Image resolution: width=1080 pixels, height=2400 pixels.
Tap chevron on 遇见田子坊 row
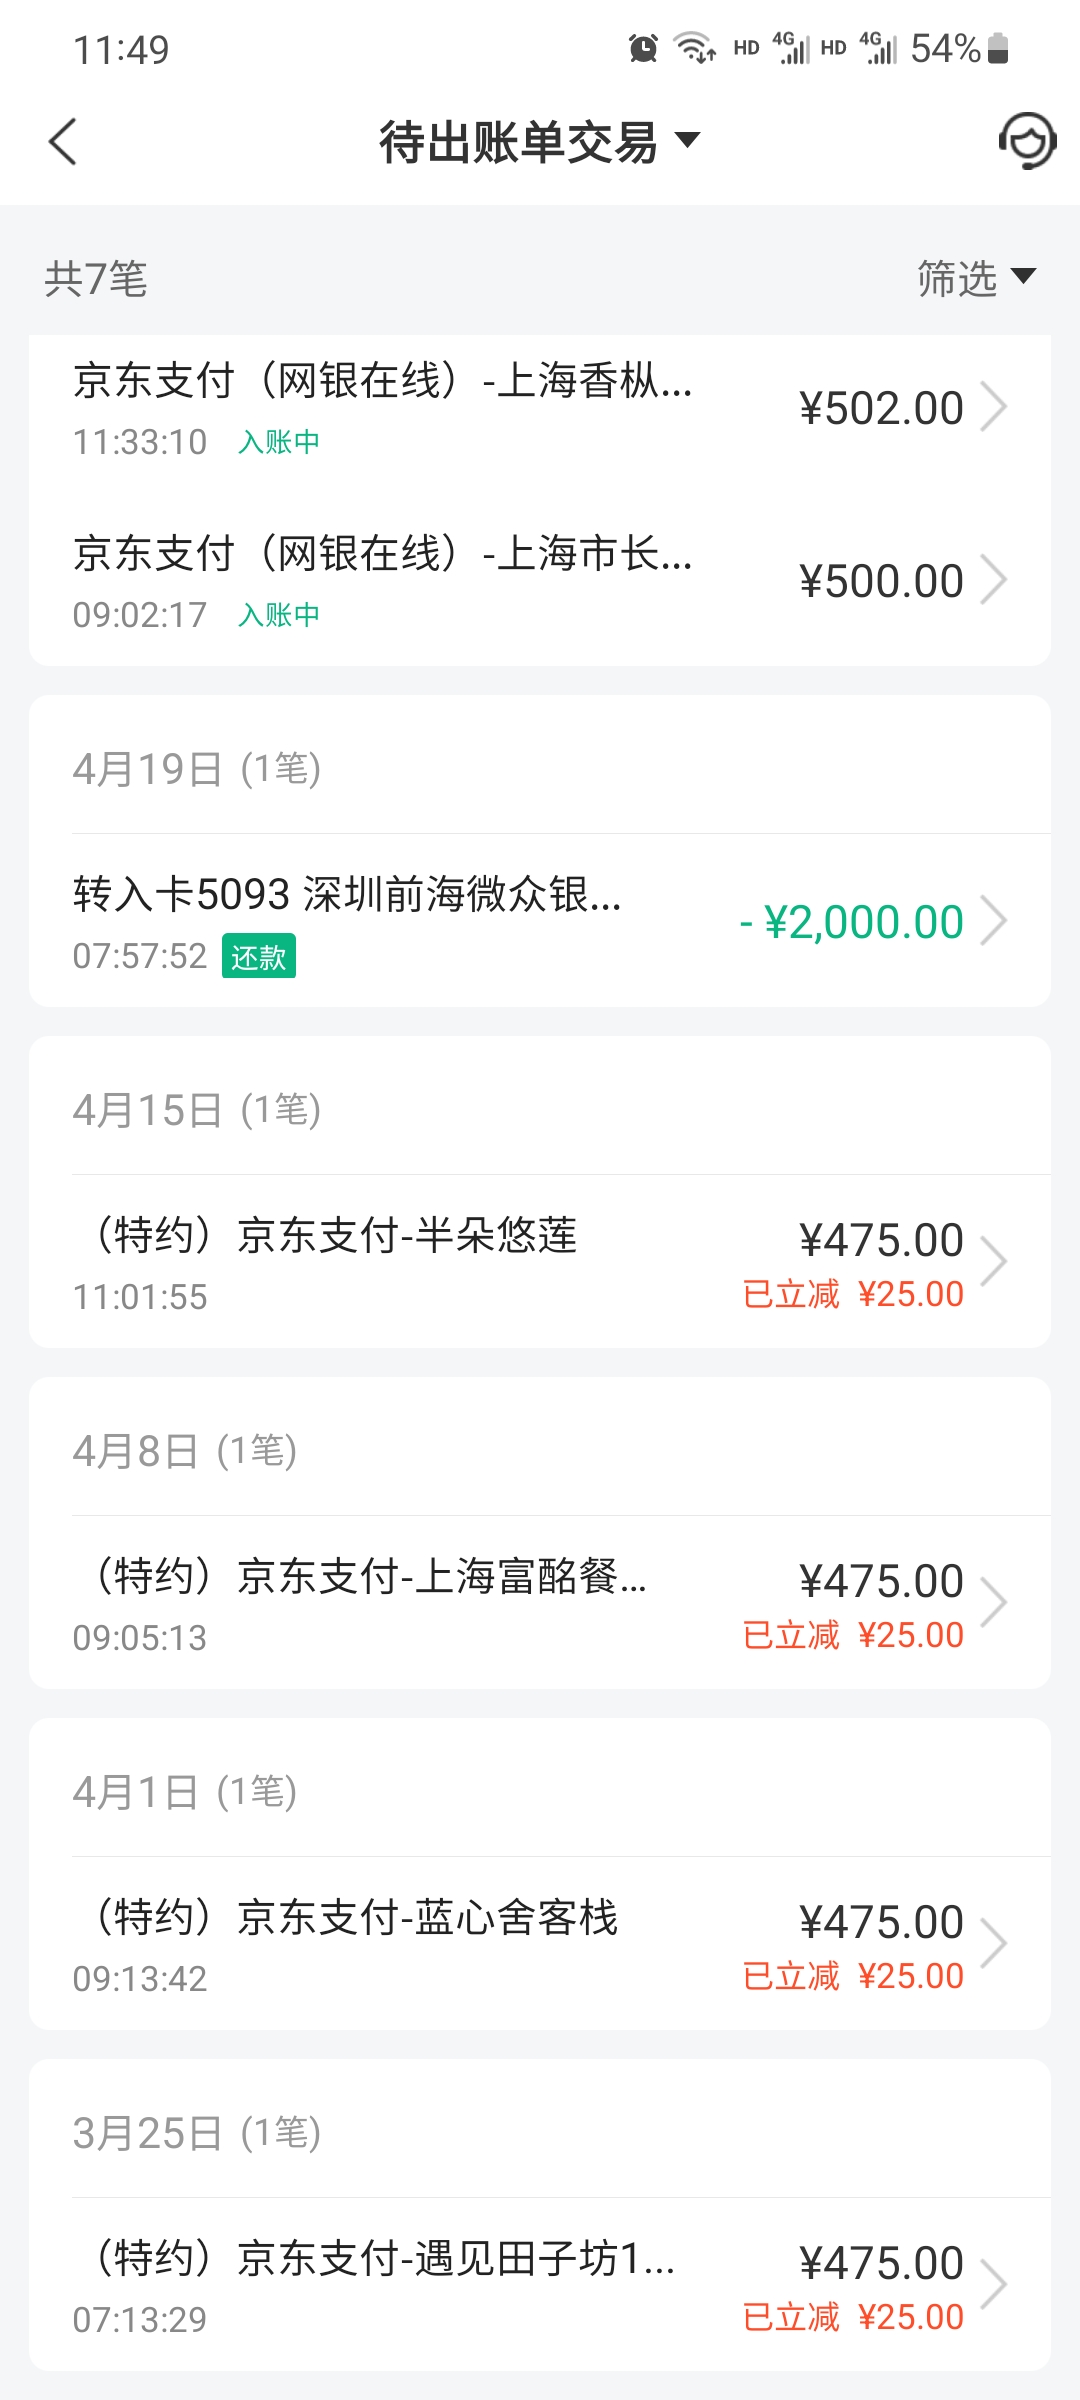pyautogui.click(x=993, y=2285)
